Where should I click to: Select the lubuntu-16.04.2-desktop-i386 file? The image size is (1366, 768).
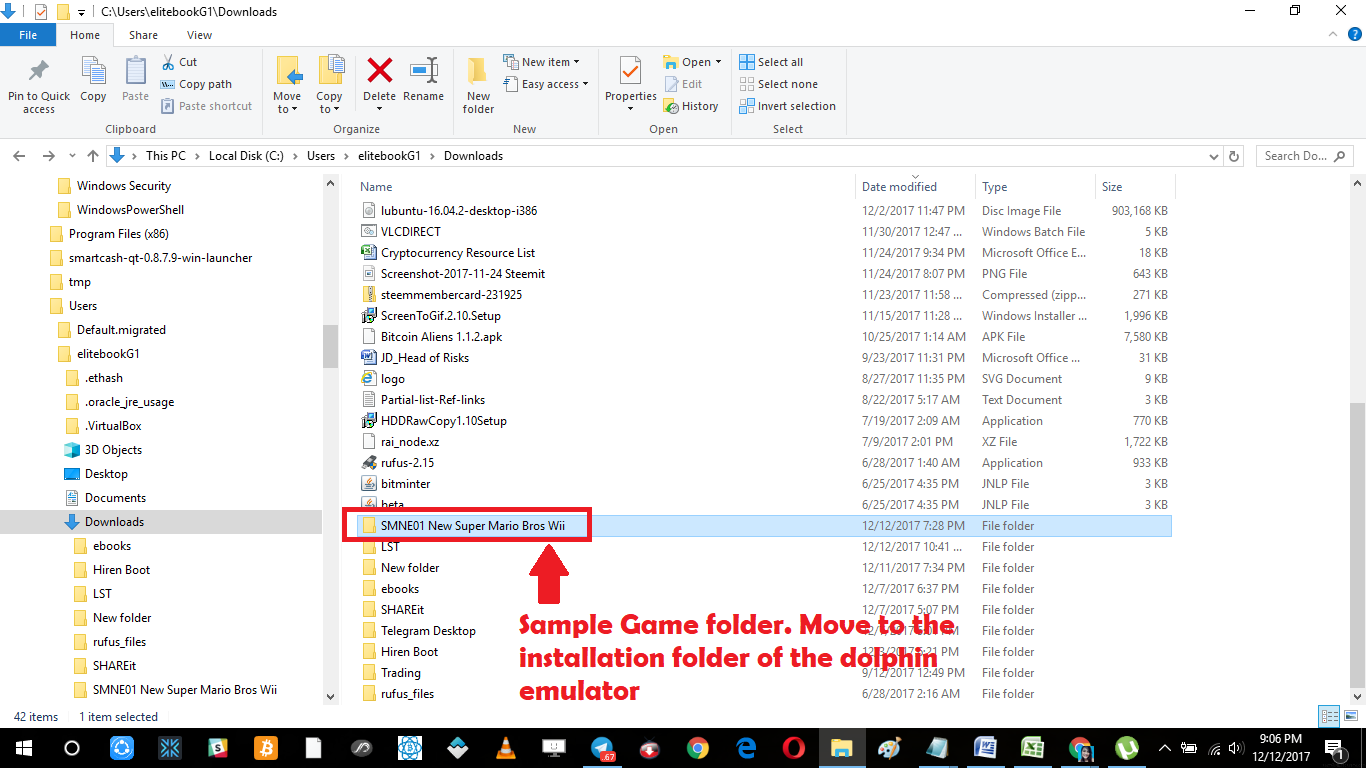pyautogui.click(x=459, y=211)
